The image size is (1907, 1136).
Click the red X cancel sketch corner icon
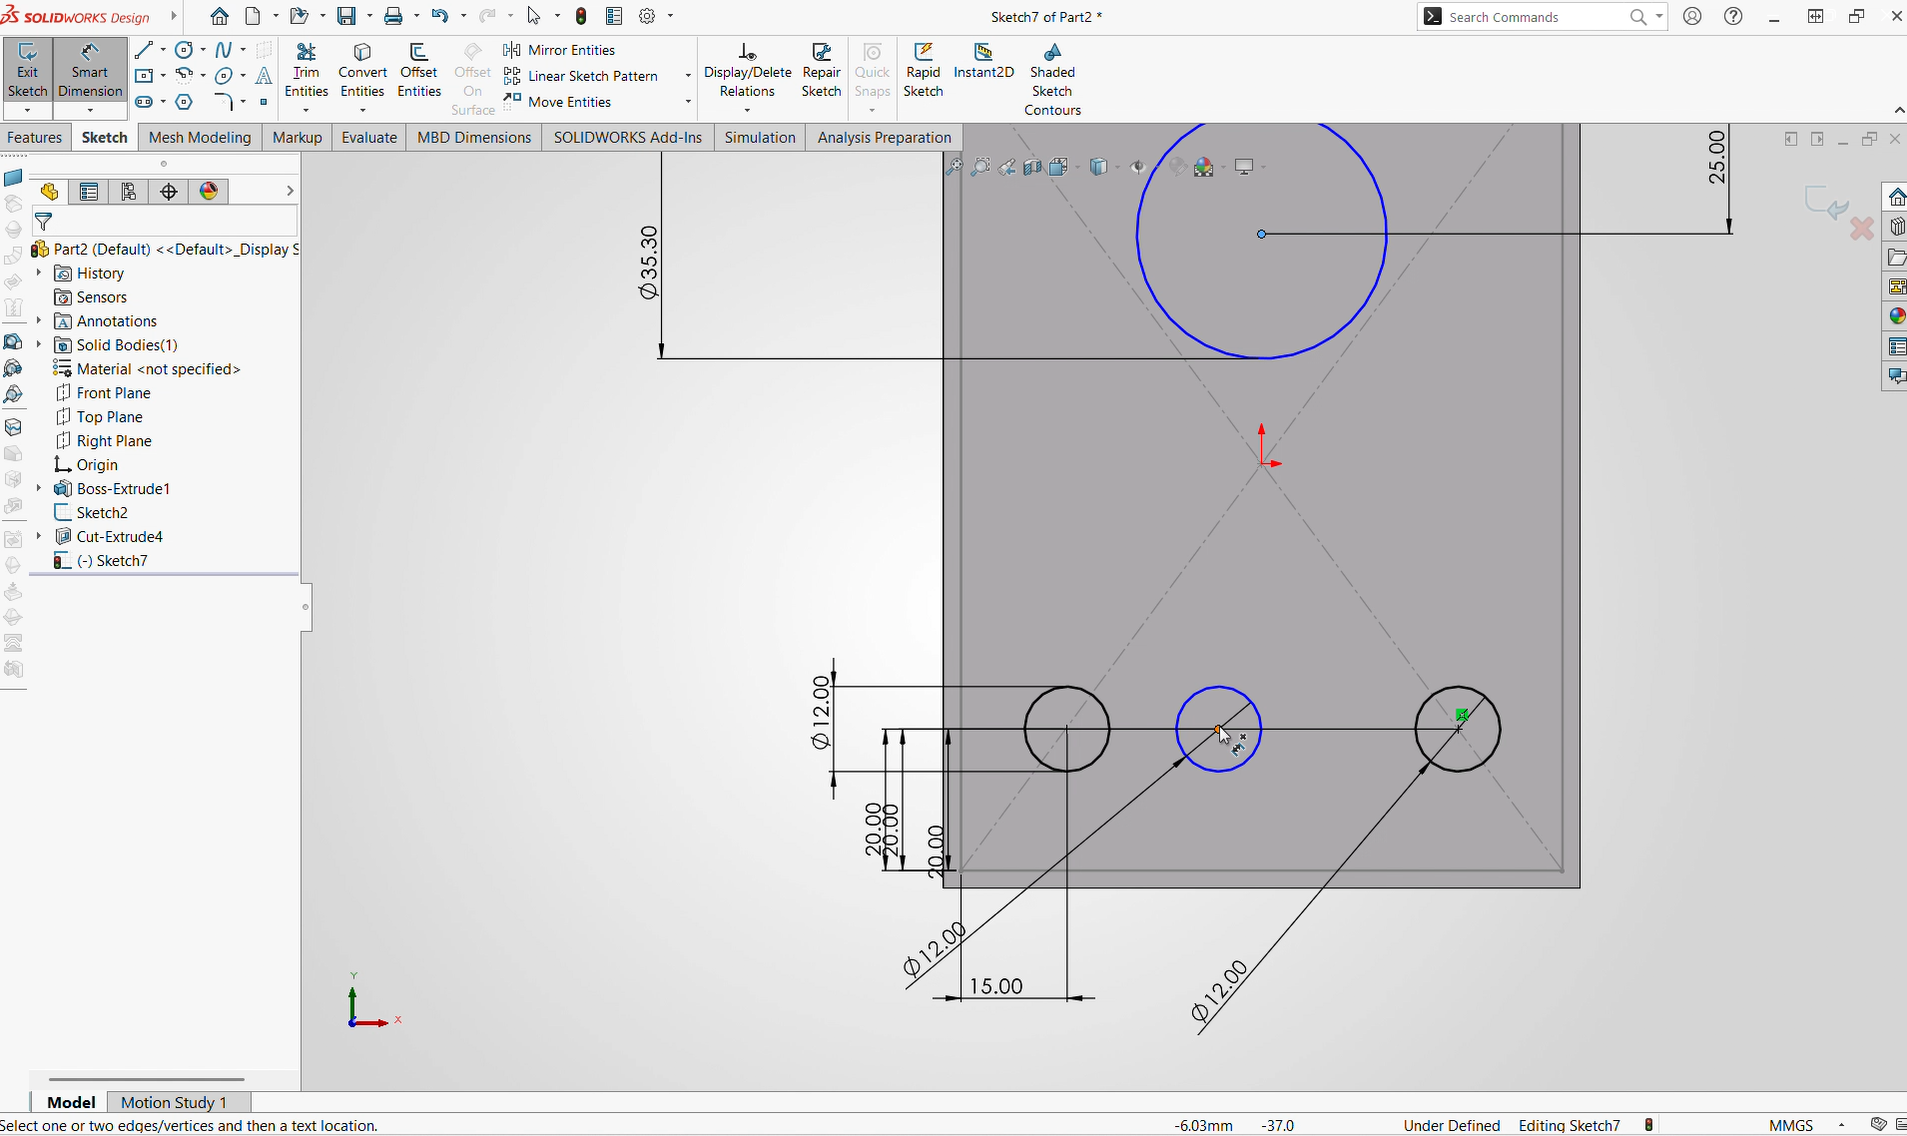(x=1862, y=229)
